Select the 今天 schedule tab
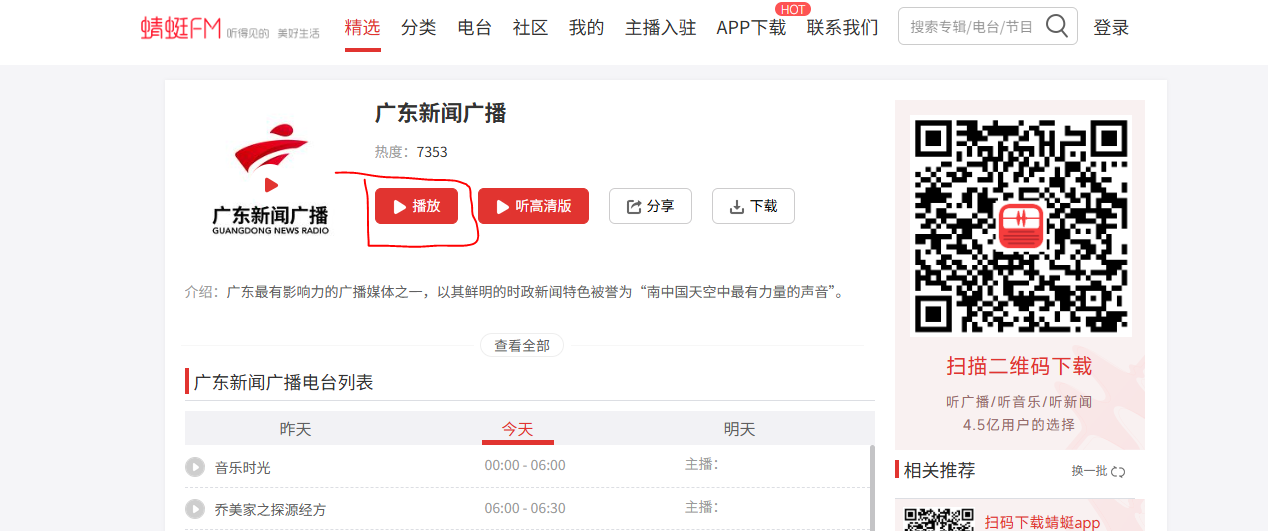The width and height of the screenshot is (1268, 531). [x=517, y=429]
